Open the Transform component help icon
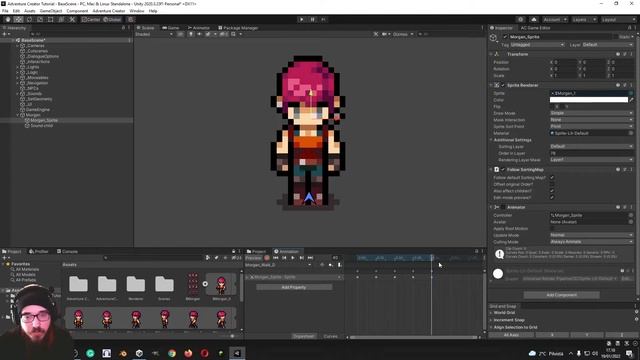This screenshot has height=360, width=640. tap(618, 54)
